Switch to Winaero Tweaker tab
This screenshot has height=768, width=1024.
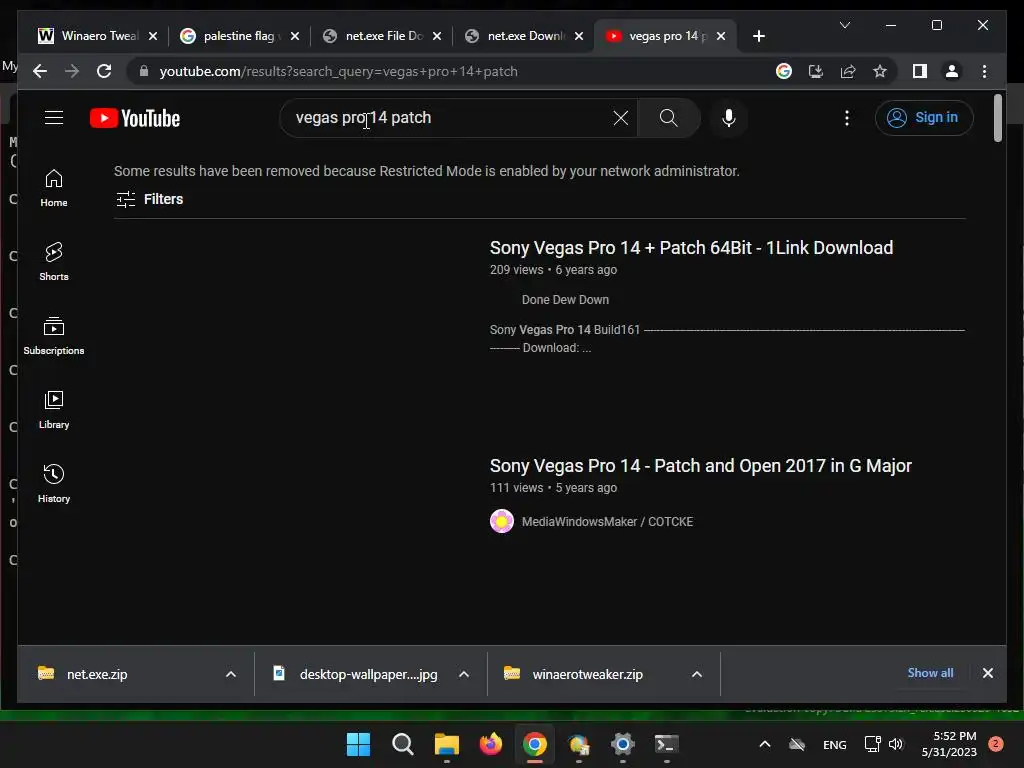click(x=98, y=36)
